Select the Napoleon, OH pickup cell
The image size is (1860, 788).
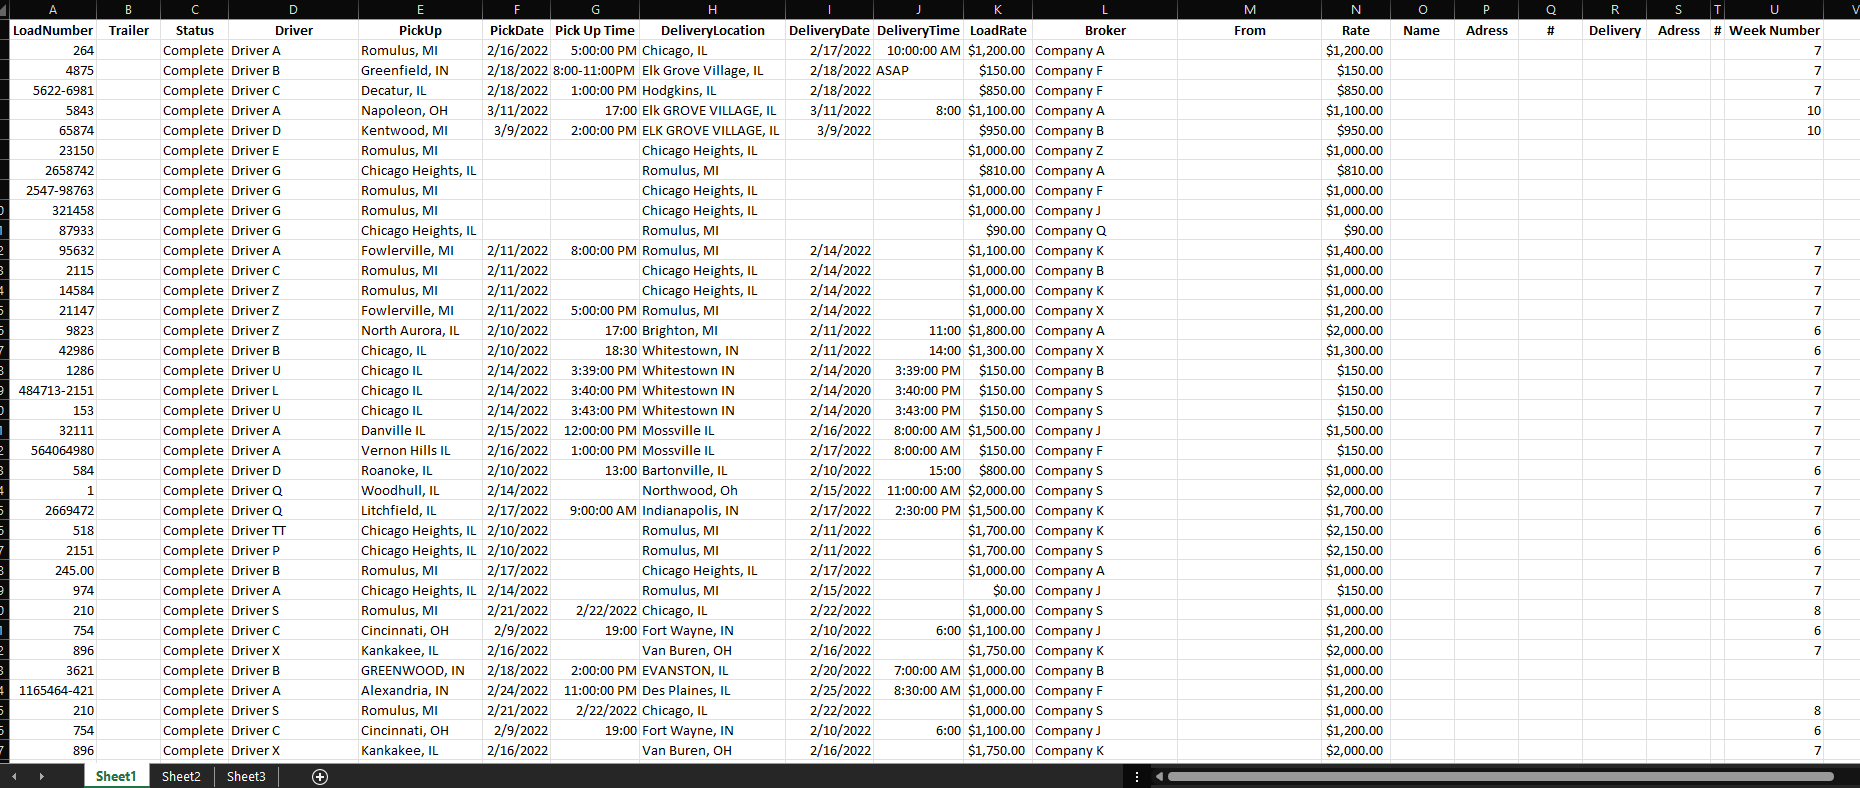[x=420, y=110]
